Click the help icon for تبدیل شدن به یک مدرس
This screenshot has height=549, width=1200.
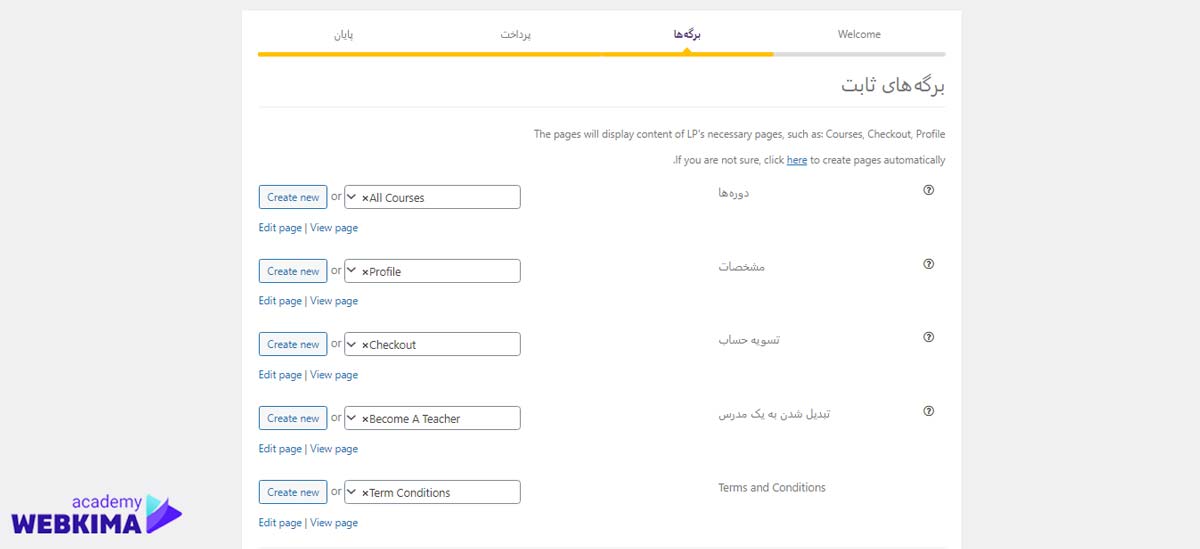928,411
